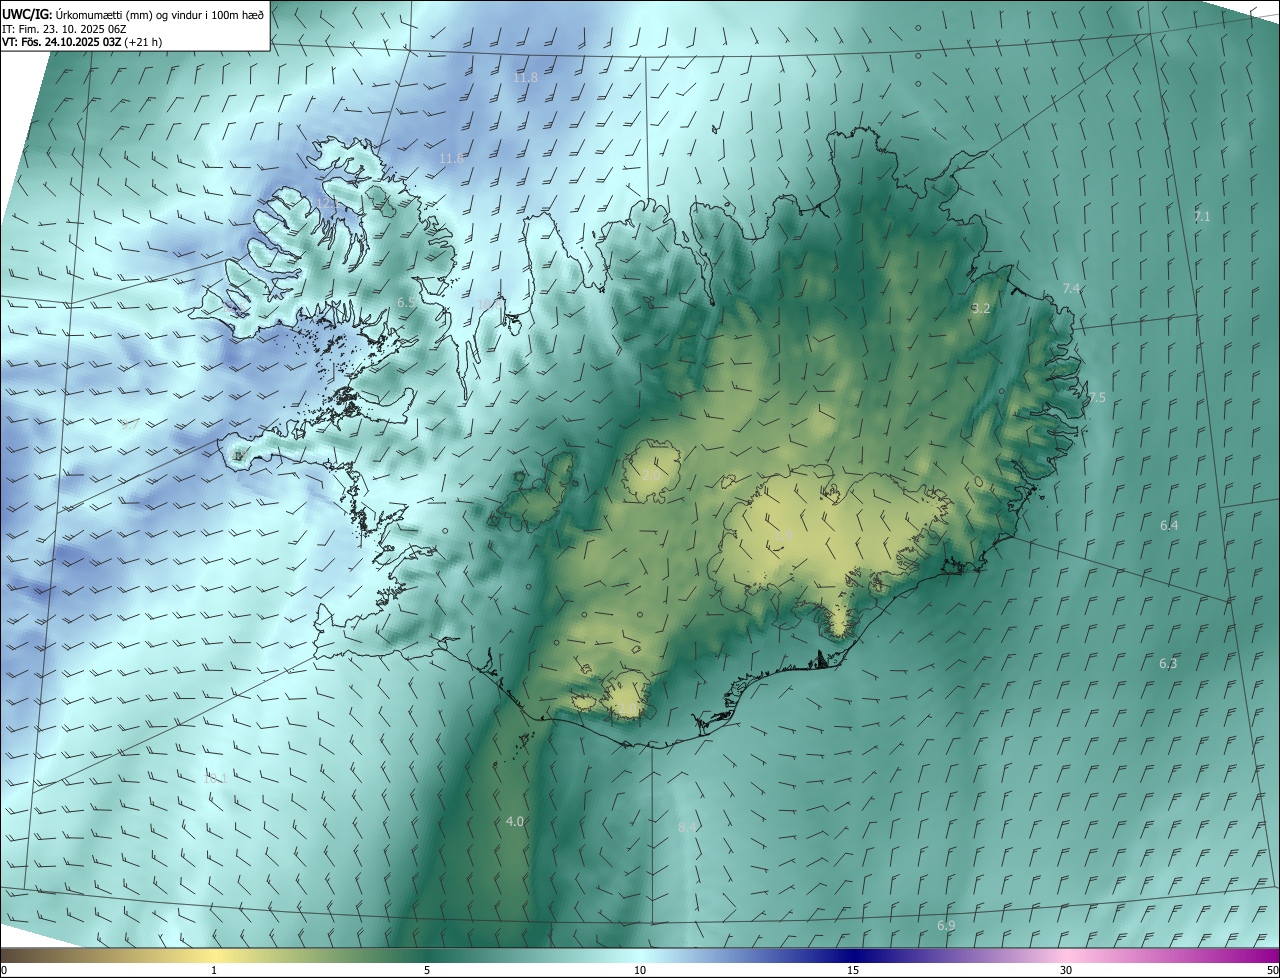The height and width of the screenshot is (978, 1280).
Task: Click the 0 tick label on the color scale
Action: coord(4,971)
